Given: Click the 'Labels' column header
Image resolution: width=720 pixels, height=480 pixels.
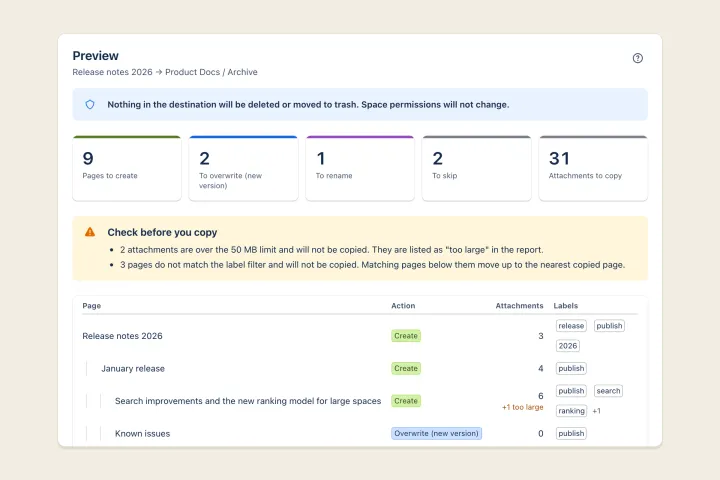Looking at the screenshot, I should pos(566,306).
